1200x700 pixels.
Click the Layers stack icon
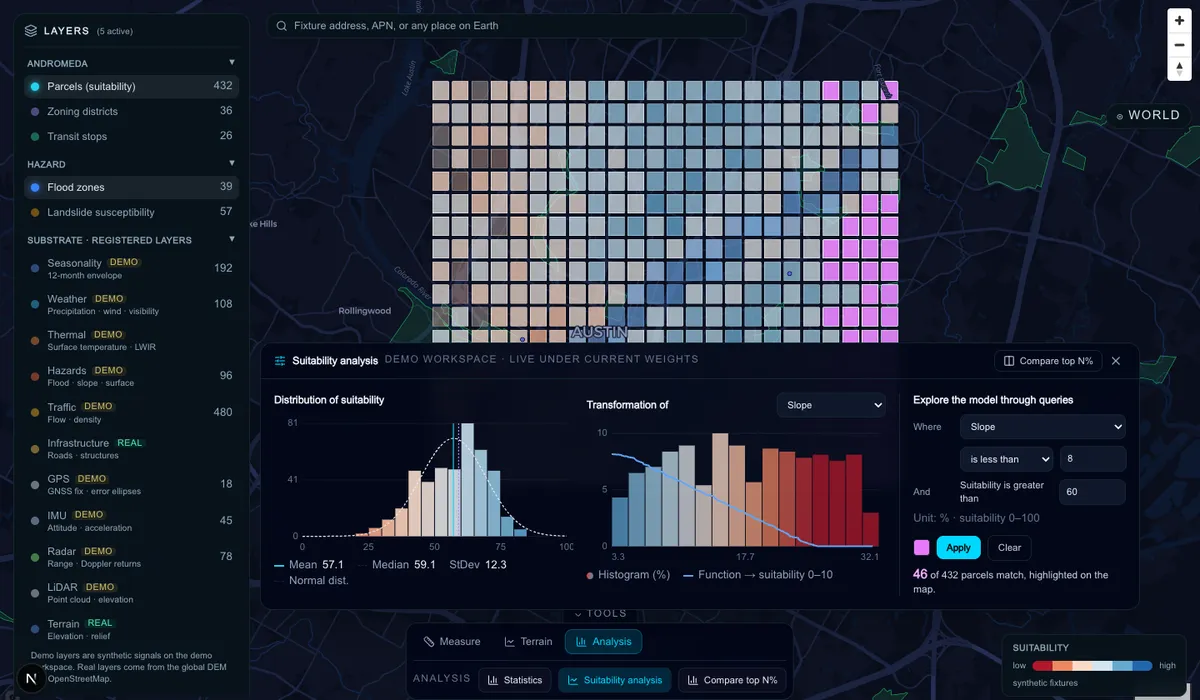pyautogui.click(x=31, y=31)
